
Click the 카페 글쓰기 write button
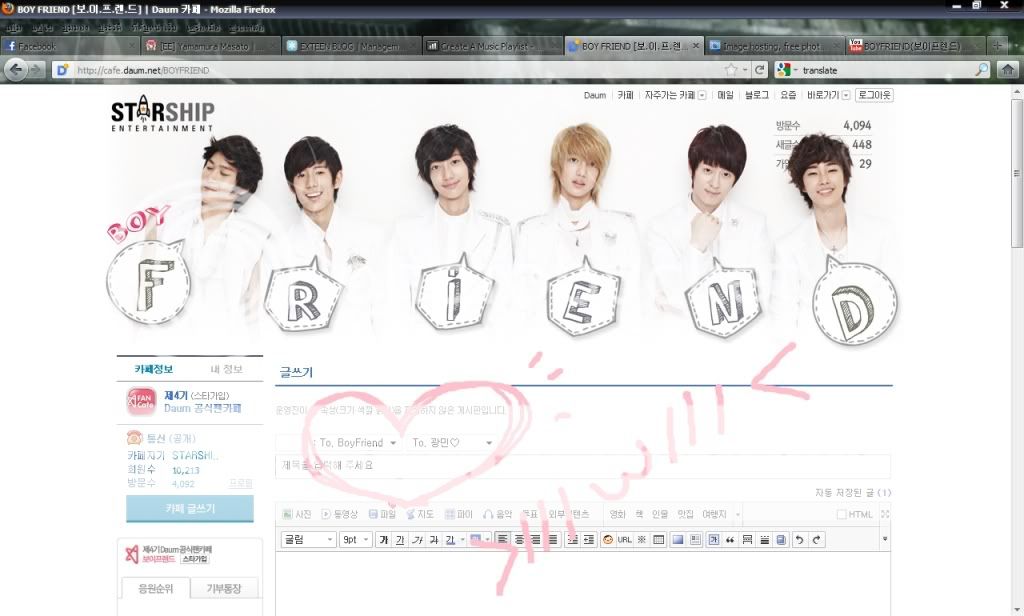click(190, 508)
